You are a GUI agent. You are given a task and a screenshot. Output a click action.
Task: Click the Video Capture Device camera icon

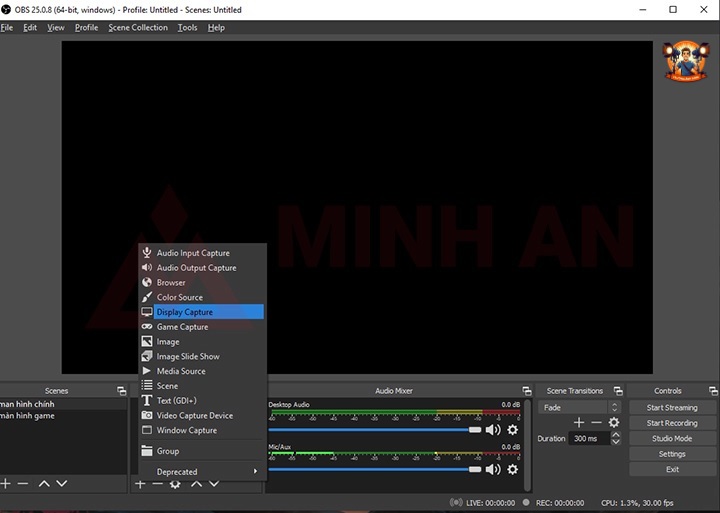147,415
